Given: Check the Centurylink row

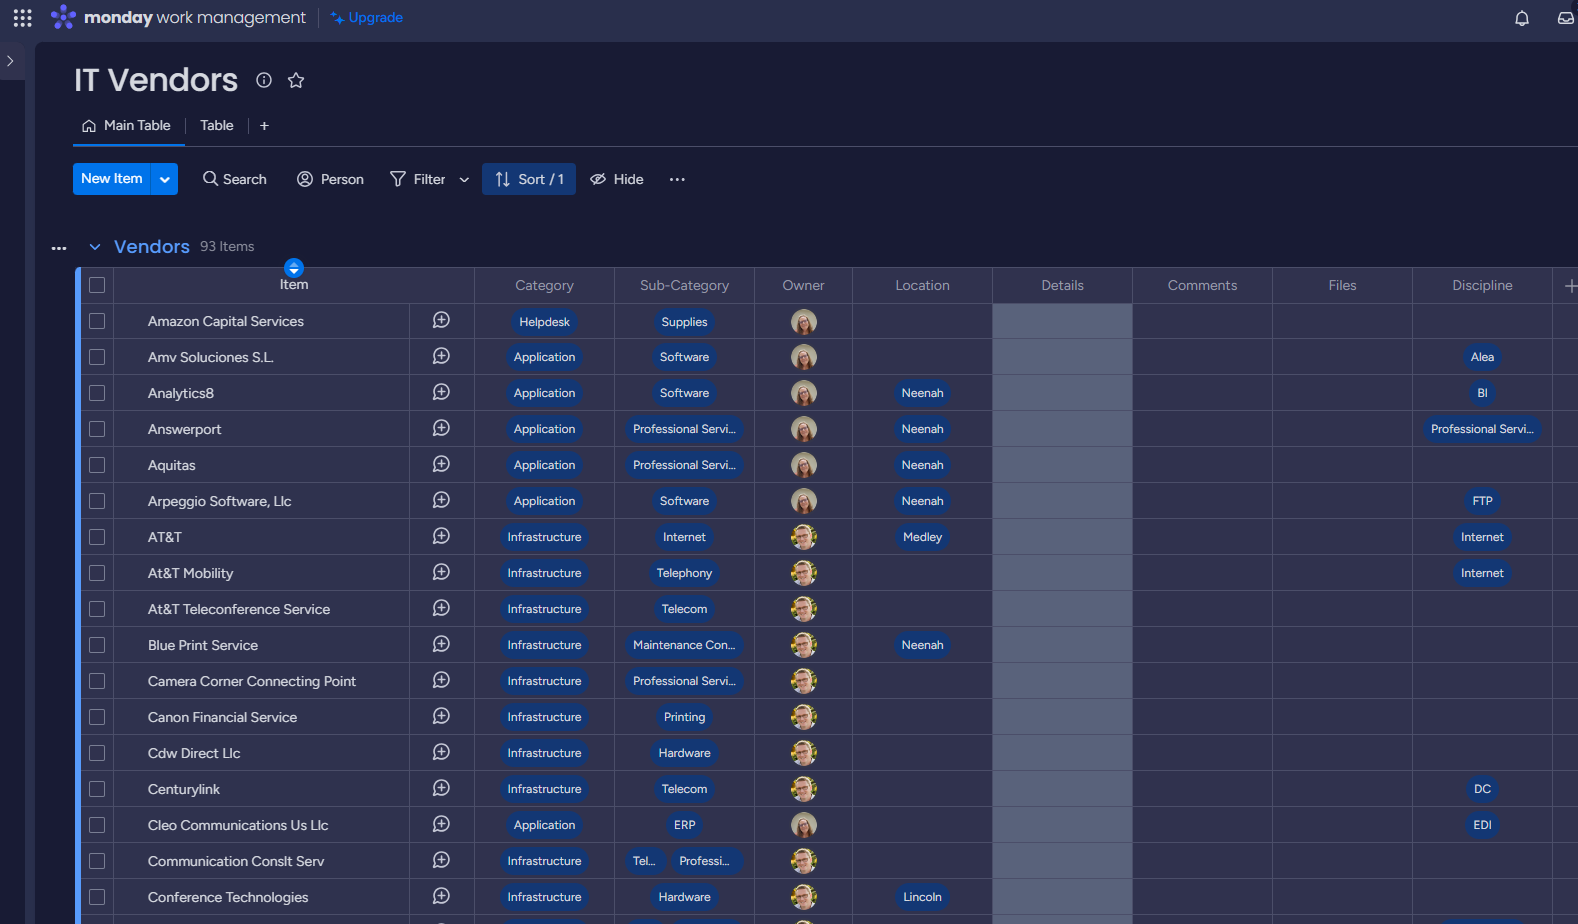Looking at the screenshot, I should (x=97, y=789).
